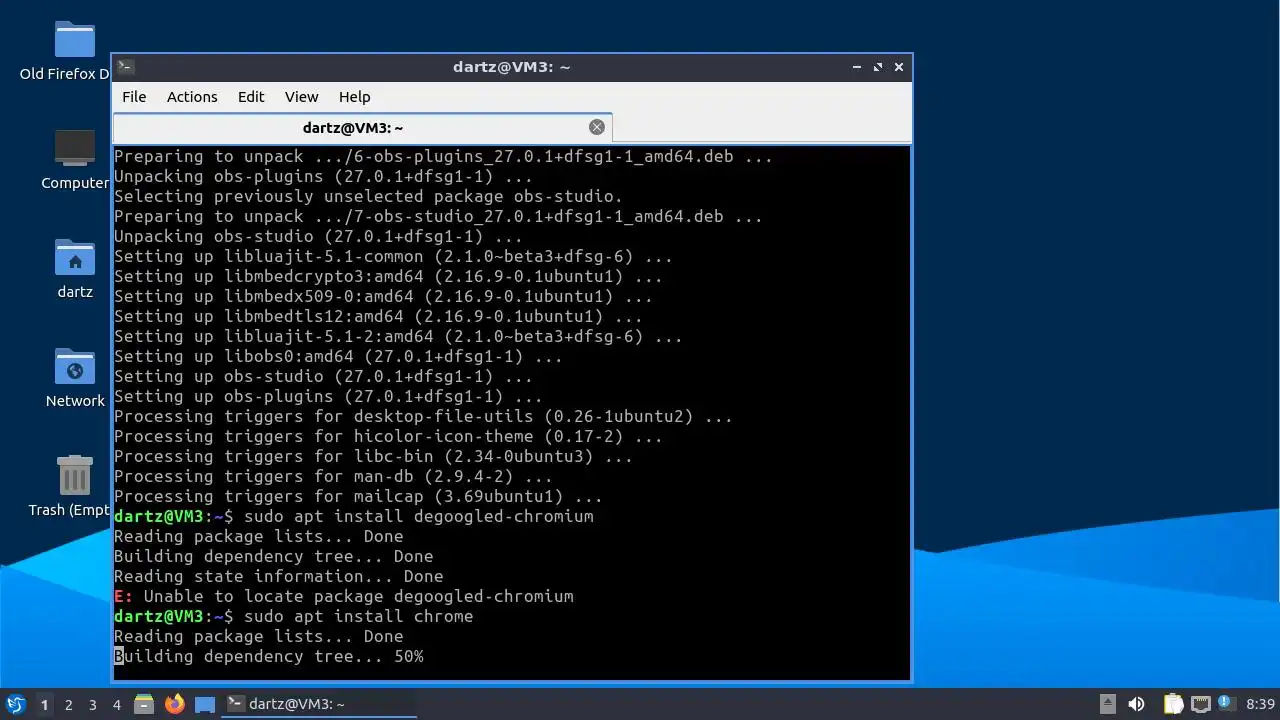Viewport: 1280px width, 720px height.
Task: Maximize the terminal window
Action: [878, 67]
